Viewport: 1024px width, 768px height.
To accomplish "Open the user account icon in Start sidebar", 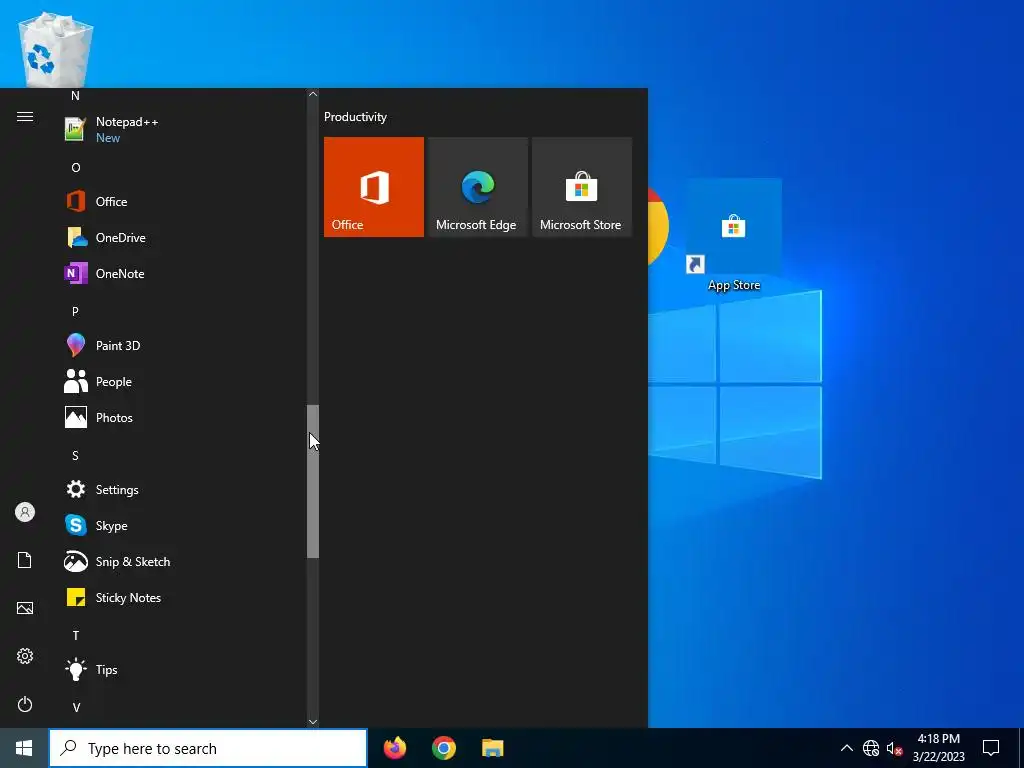I will [x=25, y=512].
